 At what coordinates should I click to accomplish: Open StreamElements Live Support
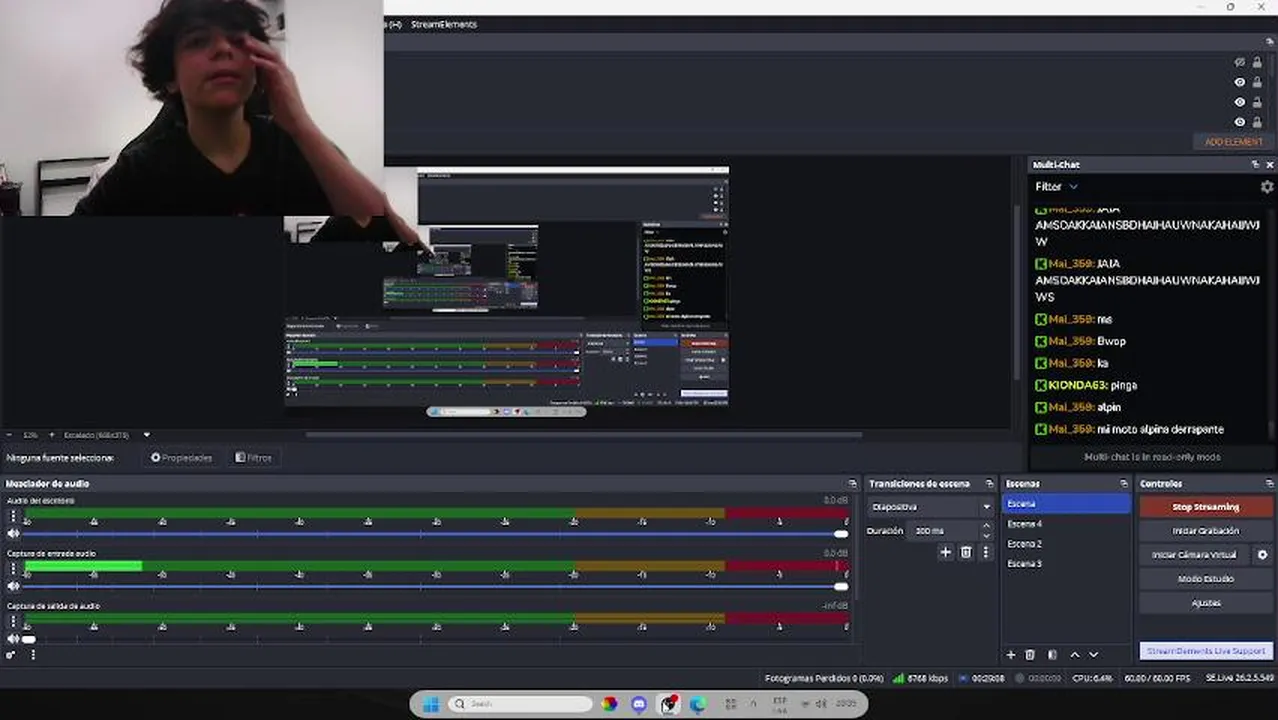[x=1206, y=651]
